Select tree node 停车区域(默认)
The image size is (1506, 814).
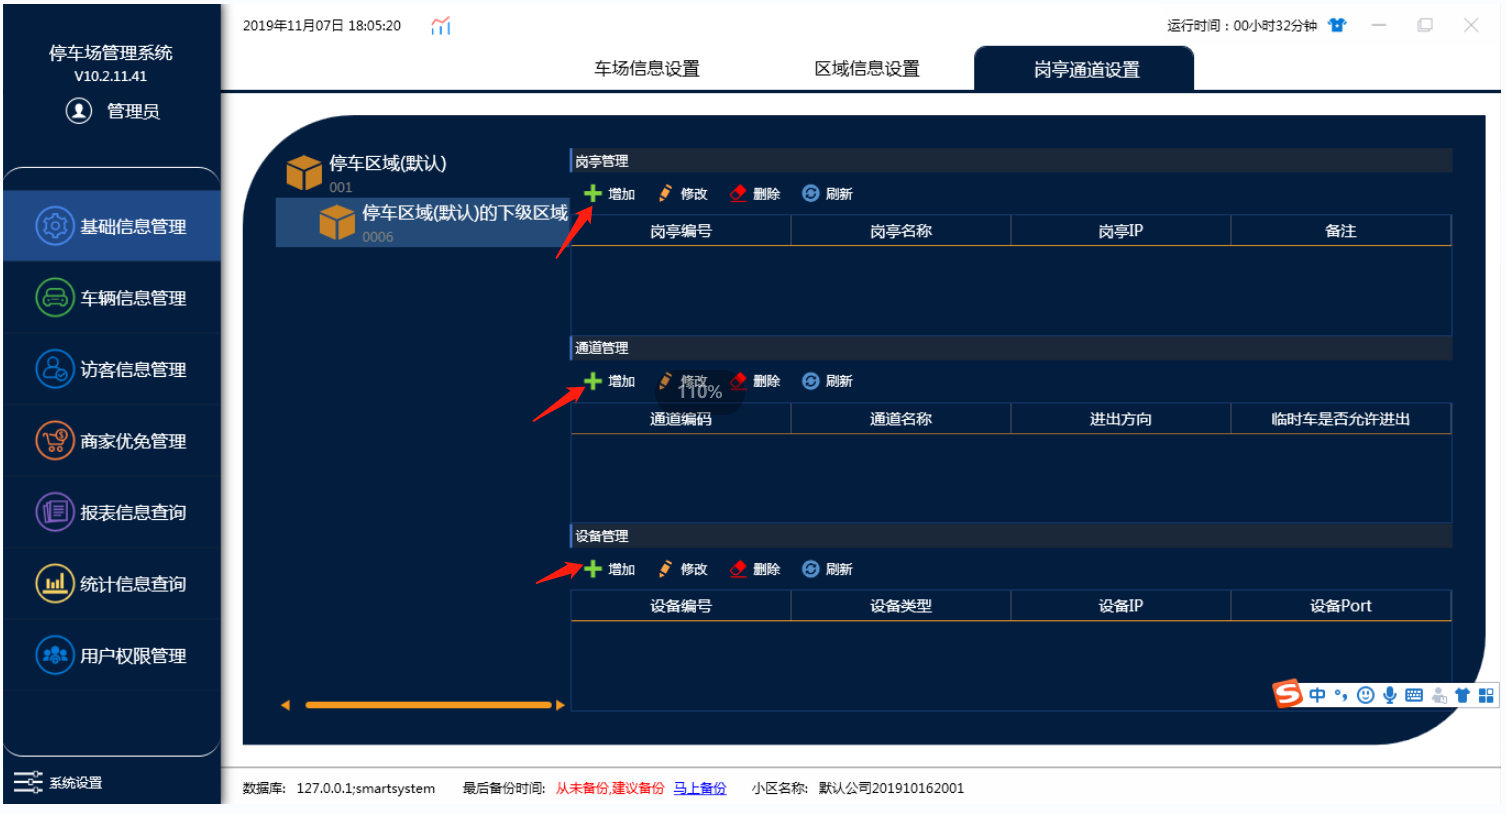click(388, 163)
